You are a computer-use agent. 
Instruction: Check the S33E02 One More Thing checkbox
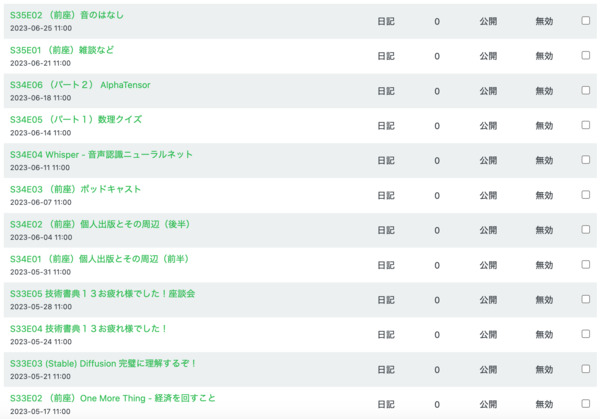coord(585,403)
